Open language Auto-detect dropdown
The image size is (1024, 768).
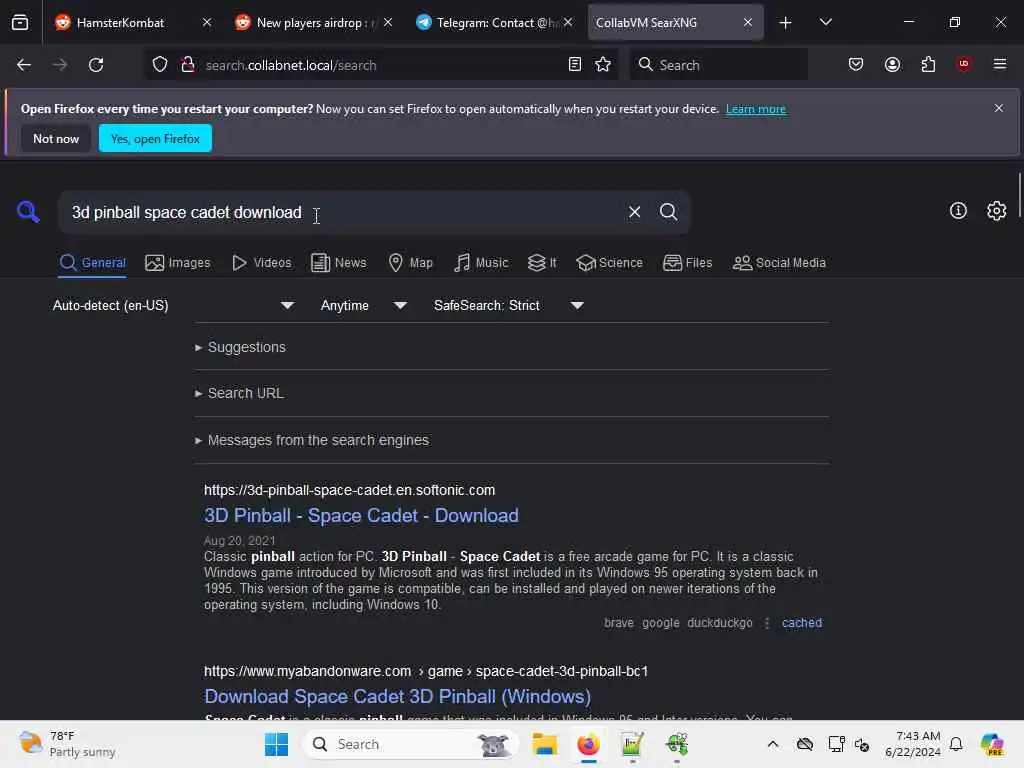(173, 305)
